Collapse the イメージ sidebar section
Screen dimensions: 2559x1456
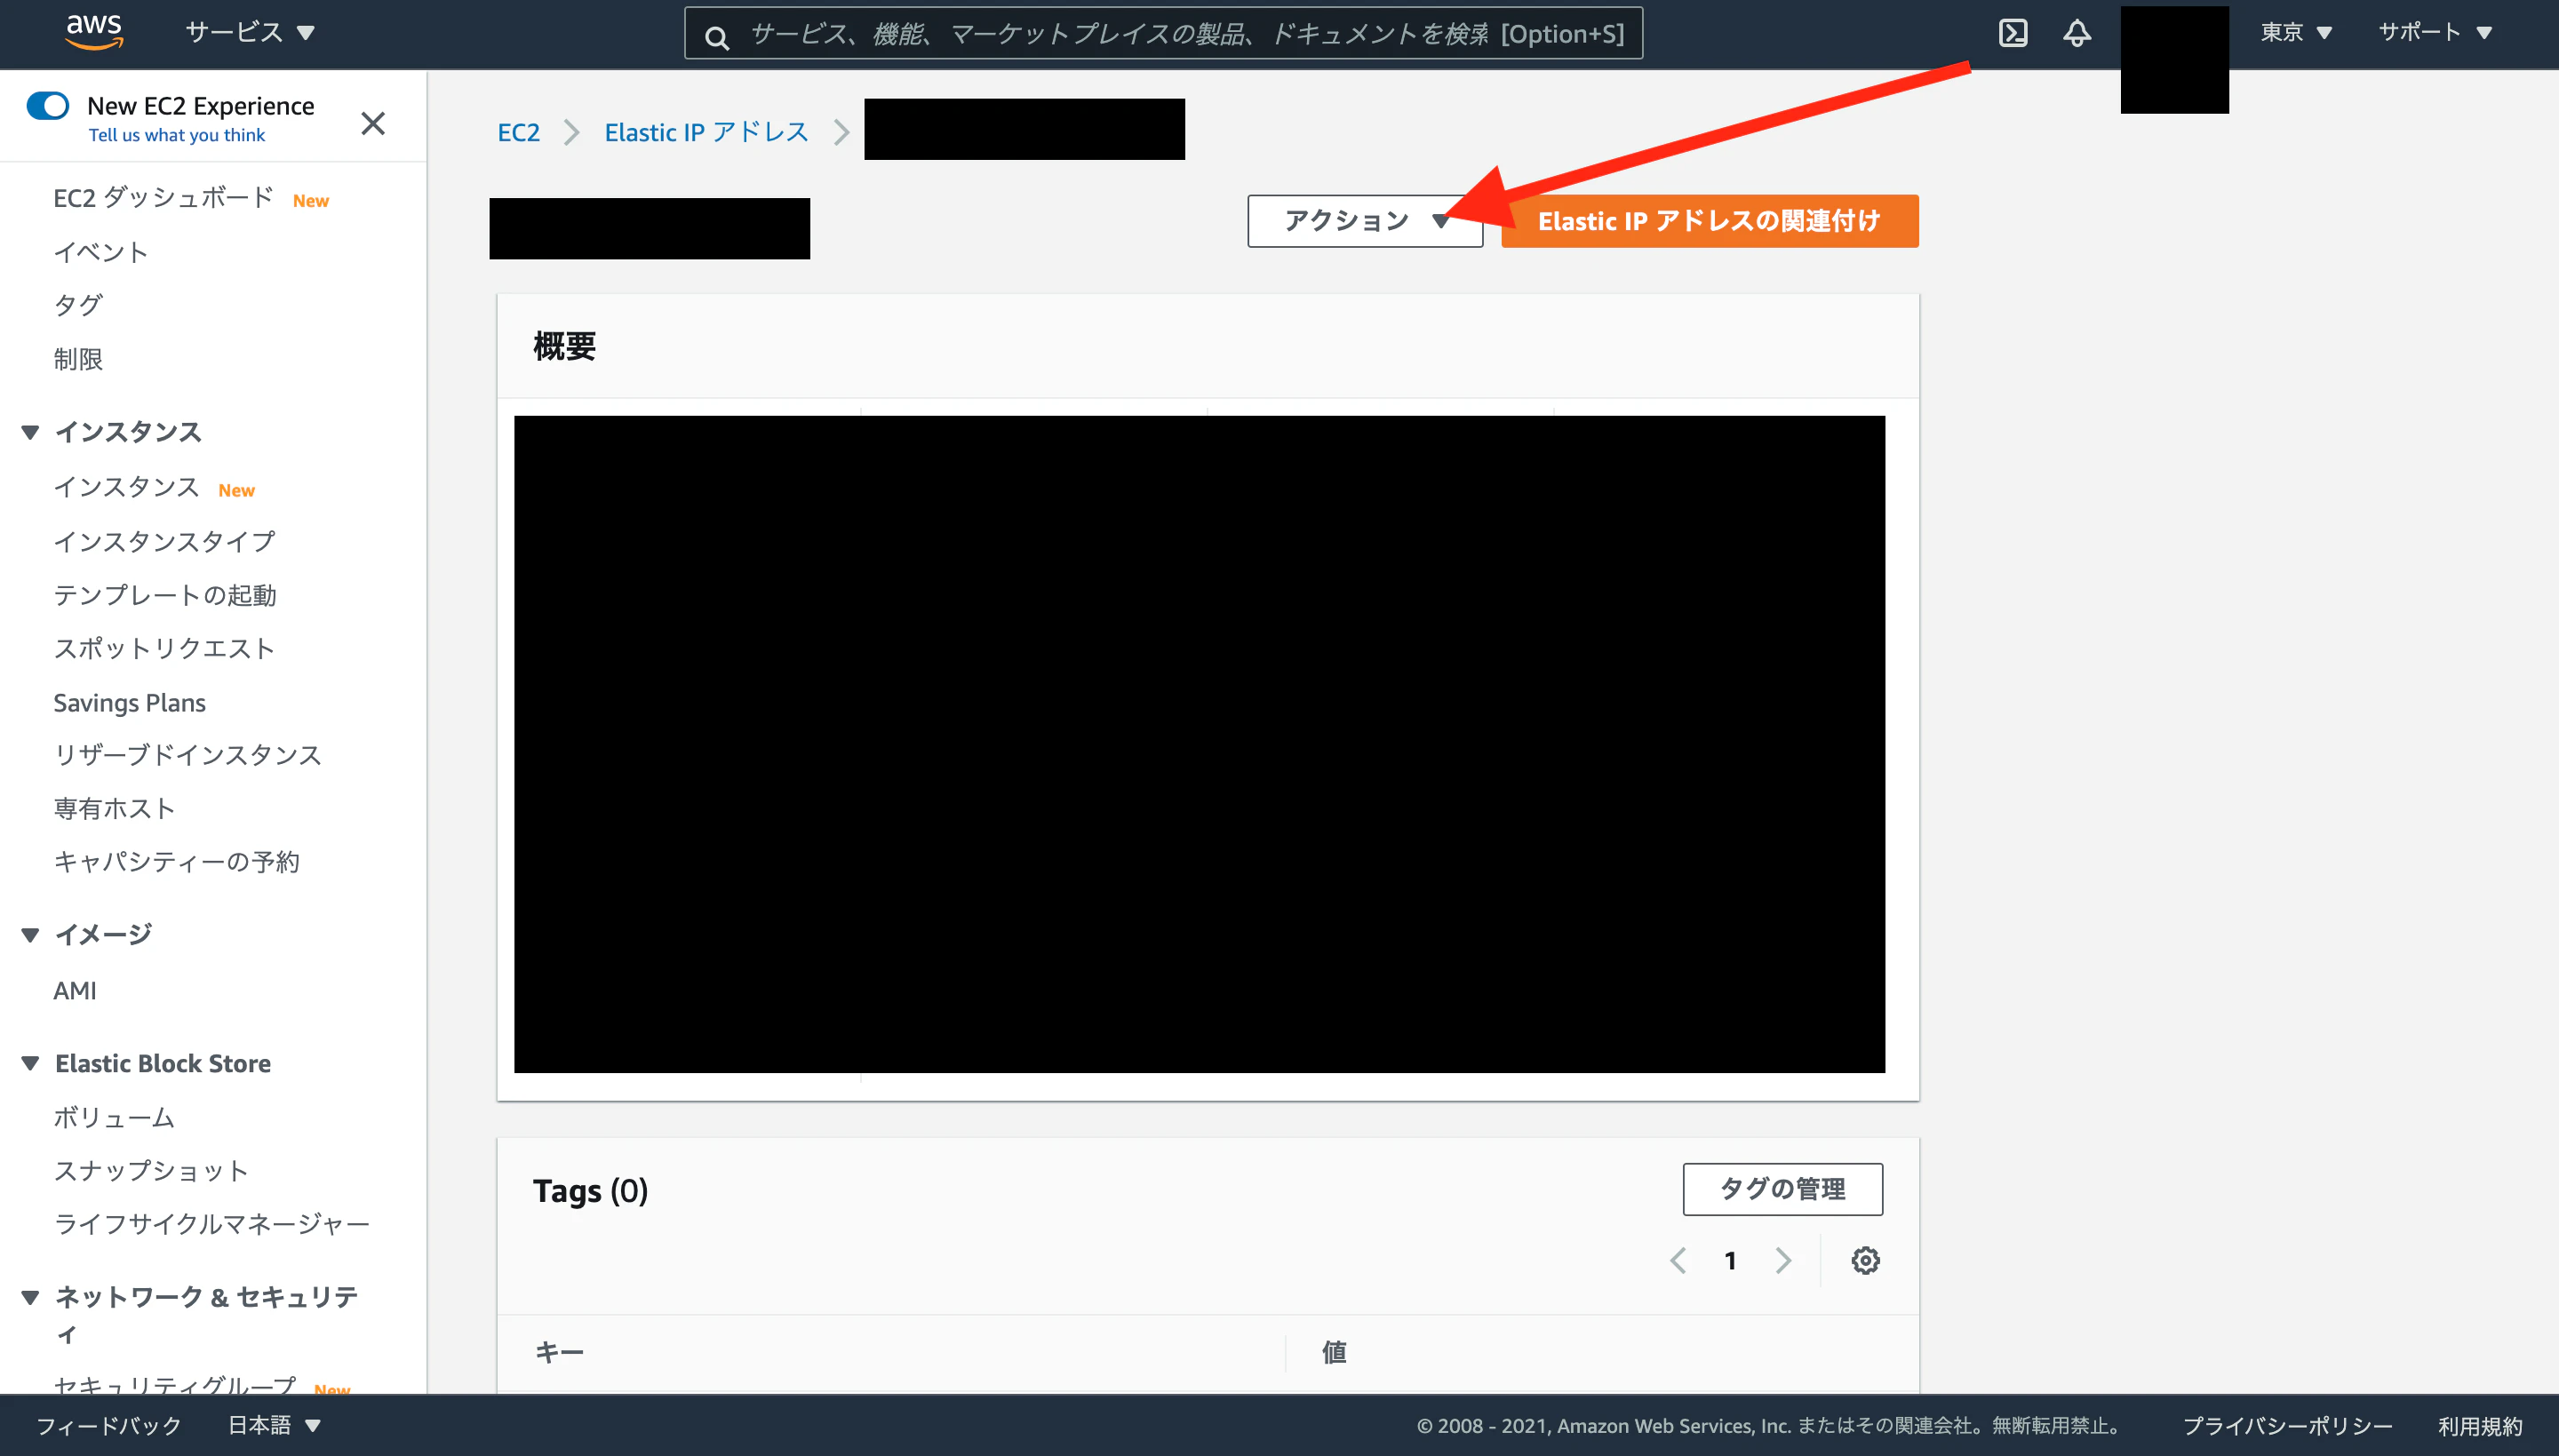(30, 935)
